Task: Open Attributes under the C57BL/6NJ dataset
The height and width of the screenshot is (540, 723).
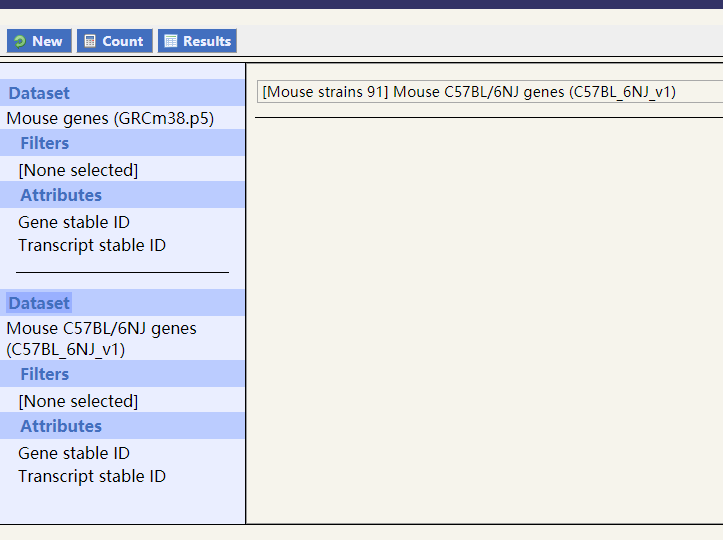Action: 61,426
